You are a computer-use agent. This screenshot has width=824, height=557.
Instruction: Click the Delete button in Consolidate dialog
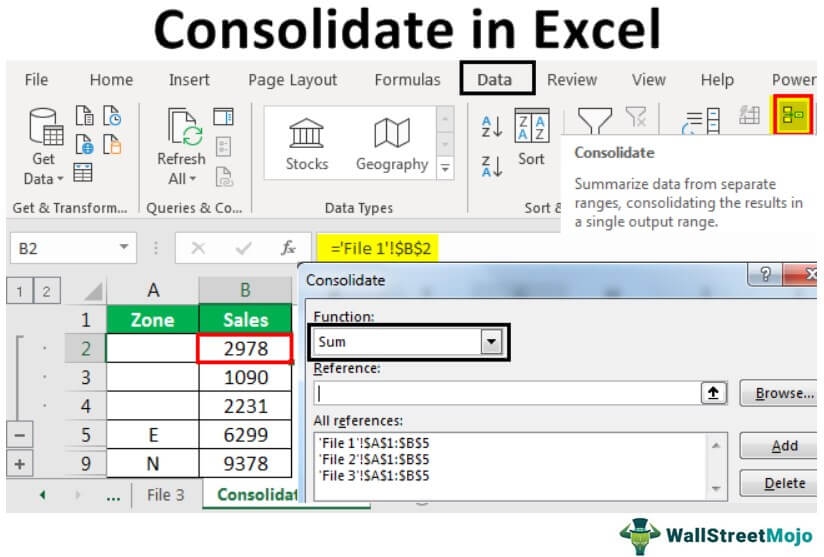pyautogui.click(x=778, y=483)
